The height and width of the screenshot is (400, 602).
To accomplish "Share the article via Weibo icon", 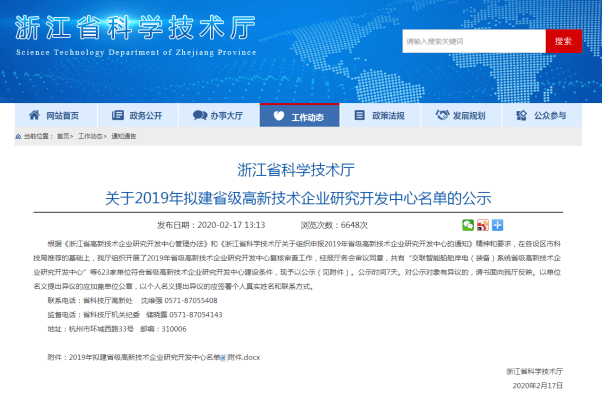I will [x=482, y=225].
